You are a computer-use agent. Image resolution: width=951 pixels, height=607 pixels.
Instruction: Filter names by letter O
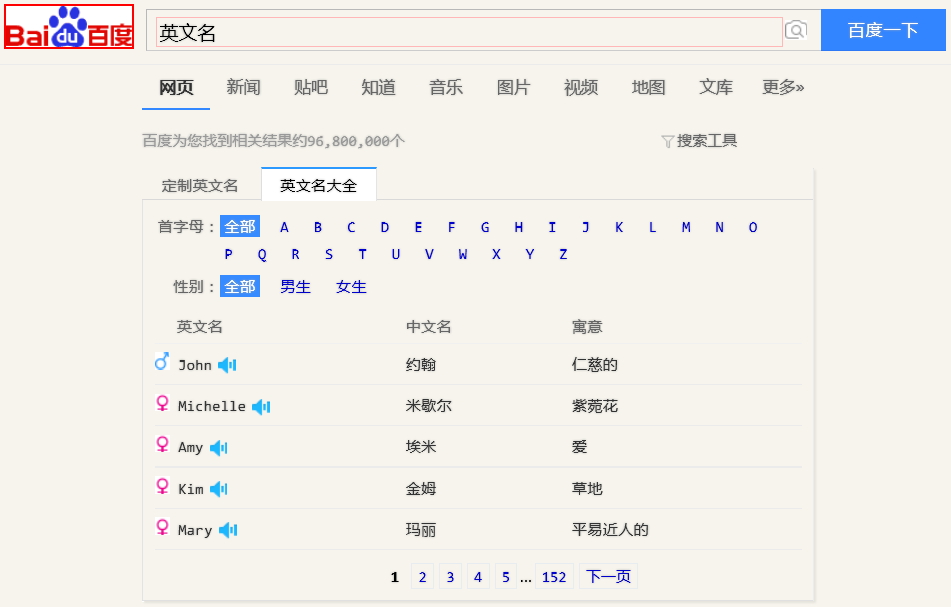point(753,227)
